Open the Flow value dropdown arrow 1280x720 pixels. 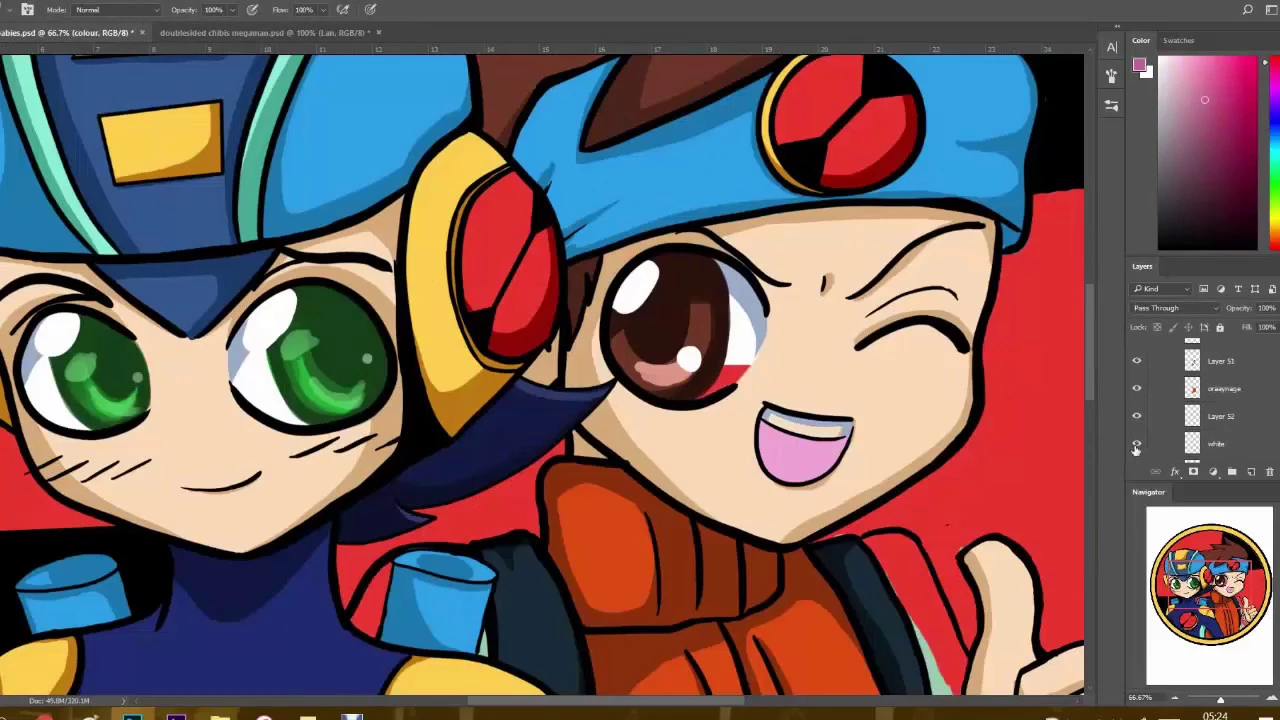pos(324,10)
